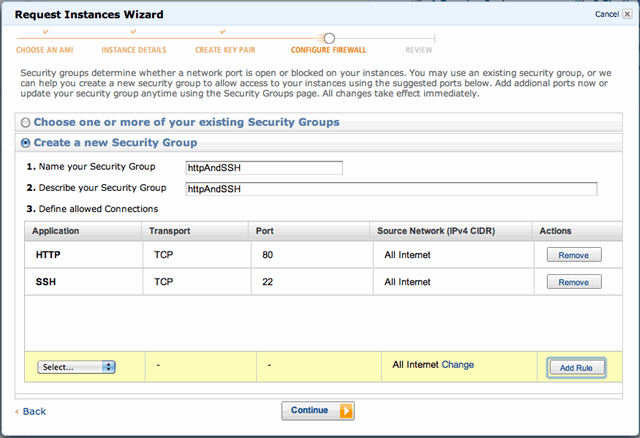Screen dimensions: 640x438
Task: Click the Add Rule button
Action: coord(576,367)
